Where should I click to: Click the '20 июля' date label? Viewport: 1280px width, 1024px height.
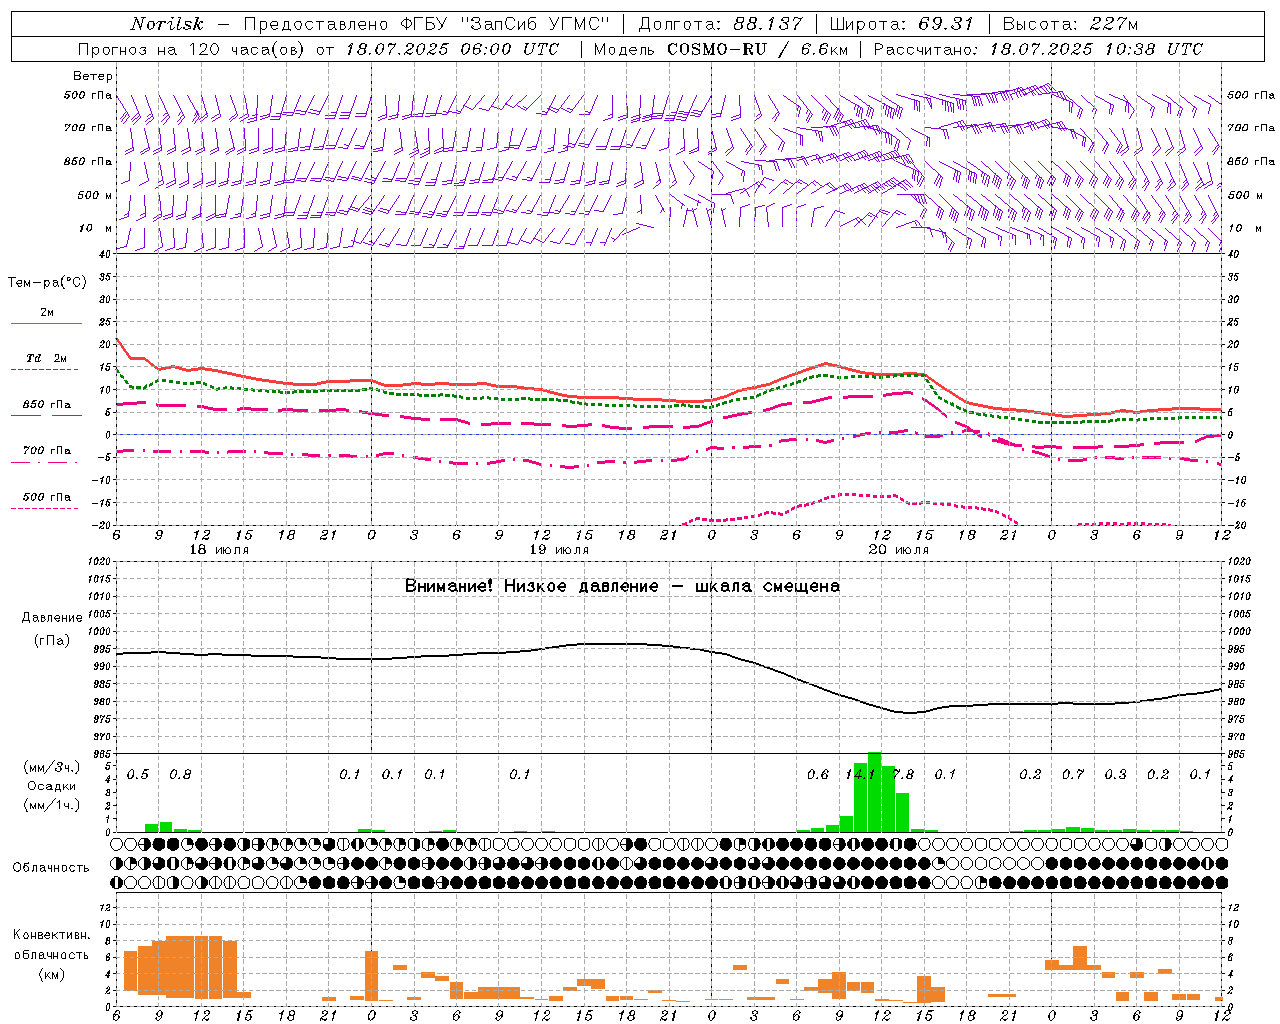898,549
